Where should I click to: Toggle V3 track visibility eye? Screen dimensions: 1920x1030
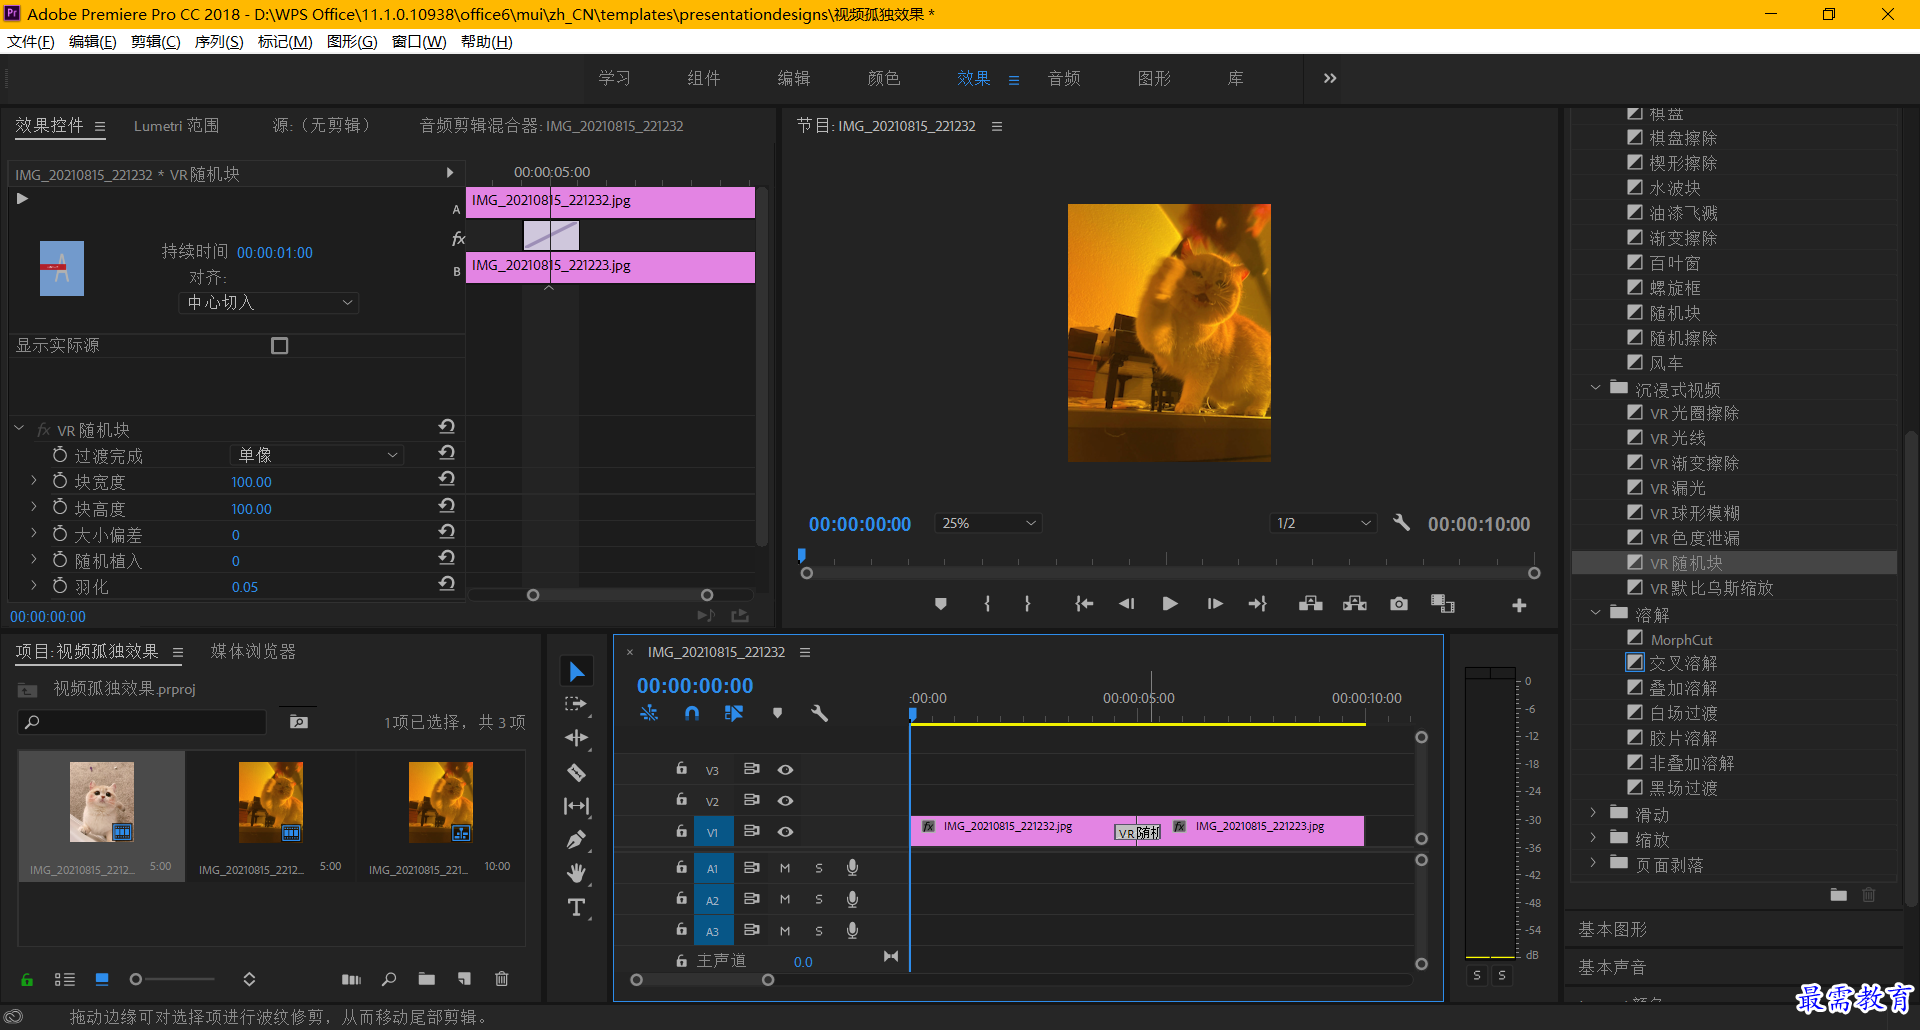point(786,770)
